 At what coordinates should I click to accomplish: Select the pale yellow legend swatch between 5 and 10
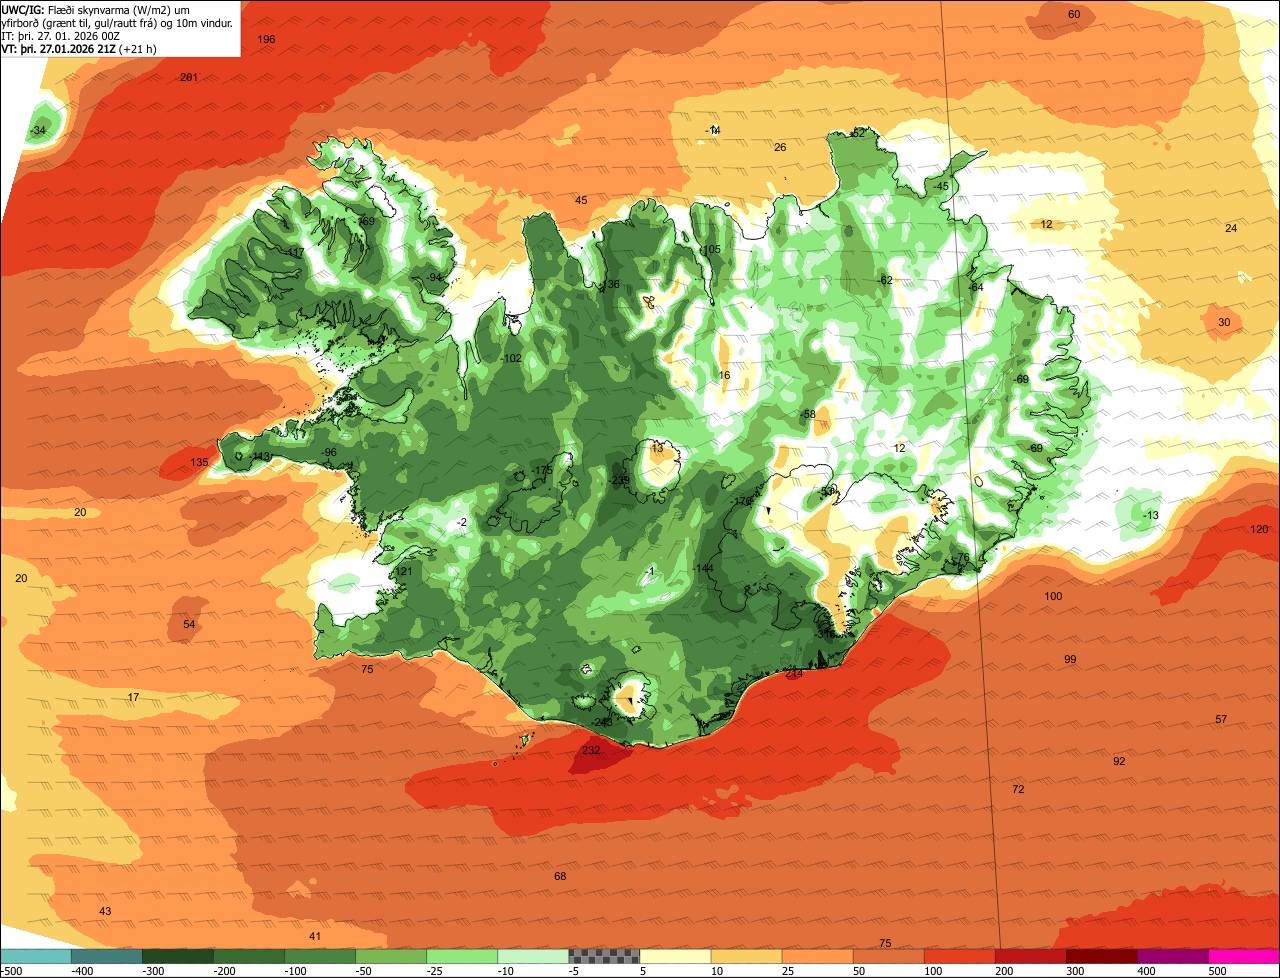[675, 956]
